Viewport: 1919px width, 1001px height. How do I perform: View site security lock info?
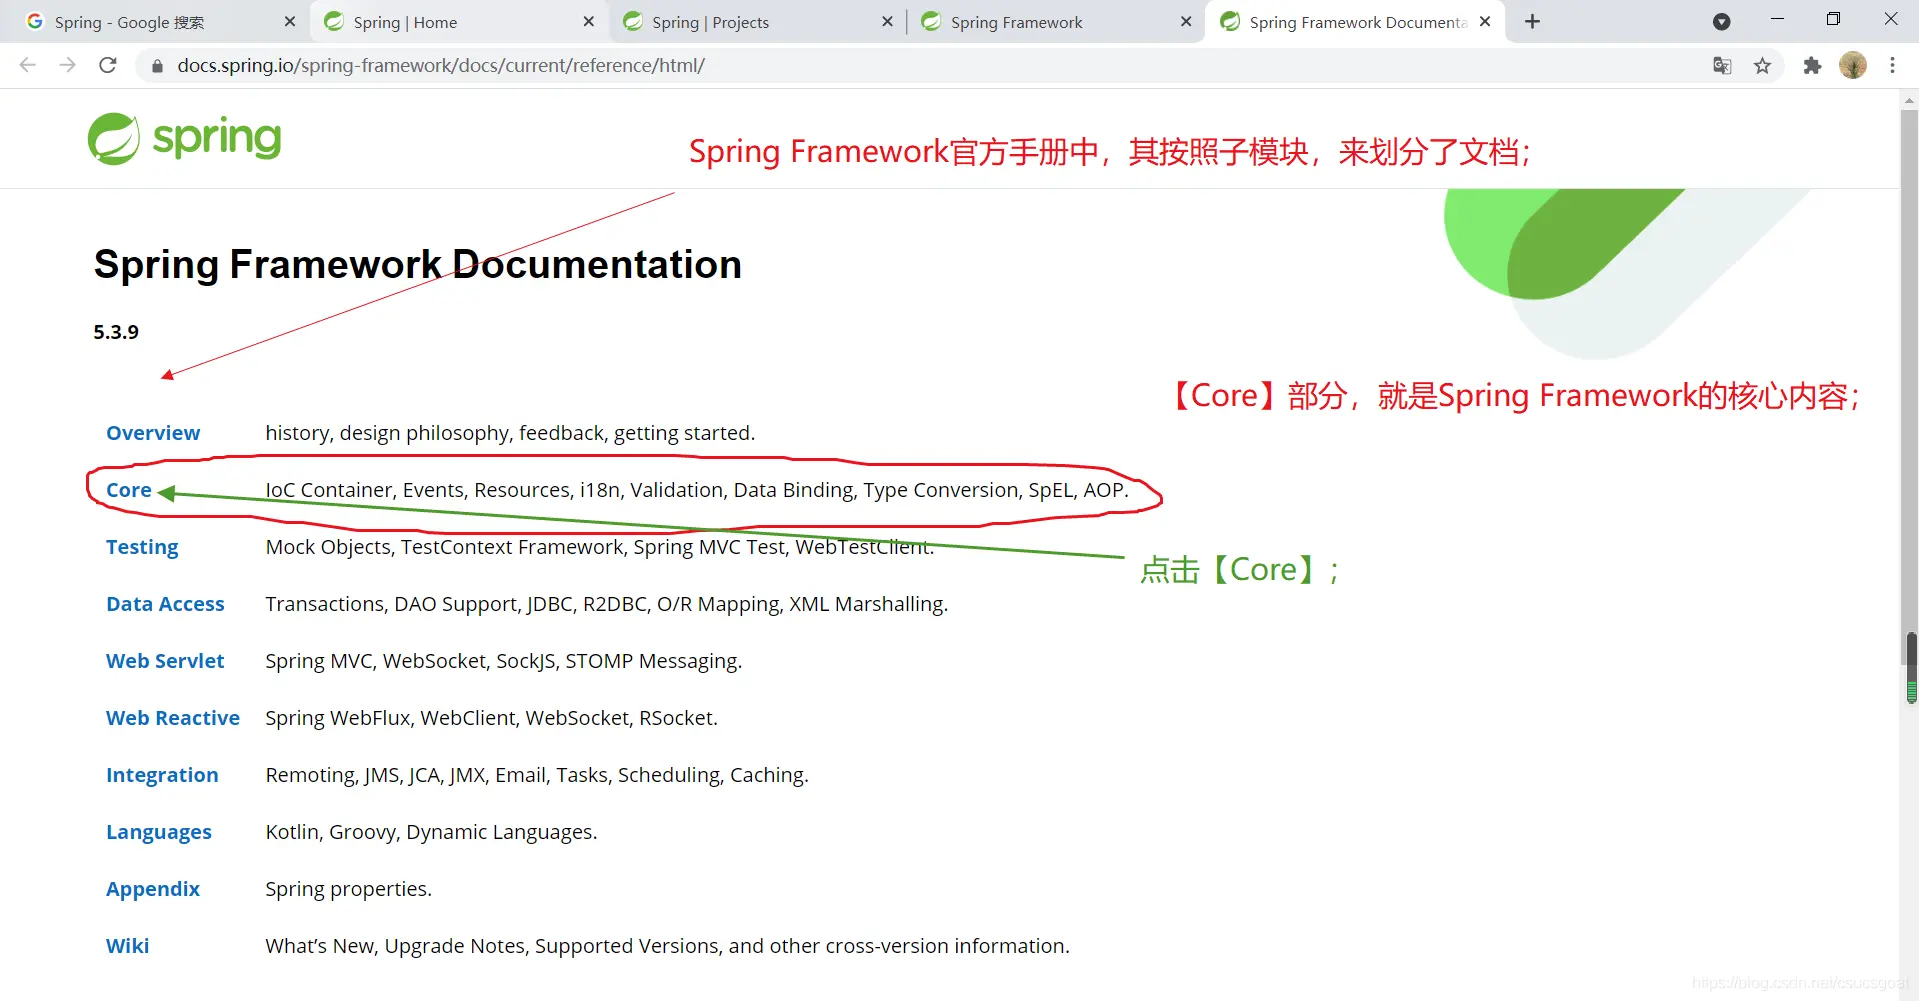157,66
